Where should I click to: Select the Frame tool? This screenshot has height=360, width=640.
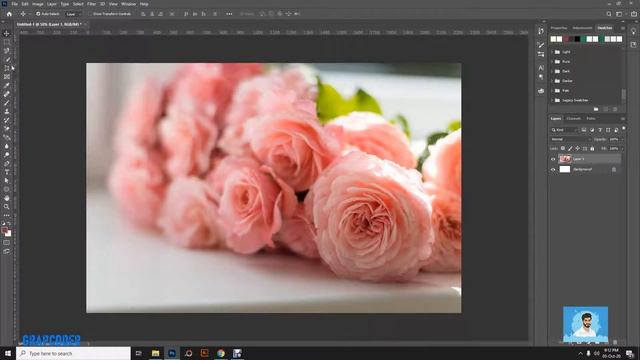click(x=7, y=76)
